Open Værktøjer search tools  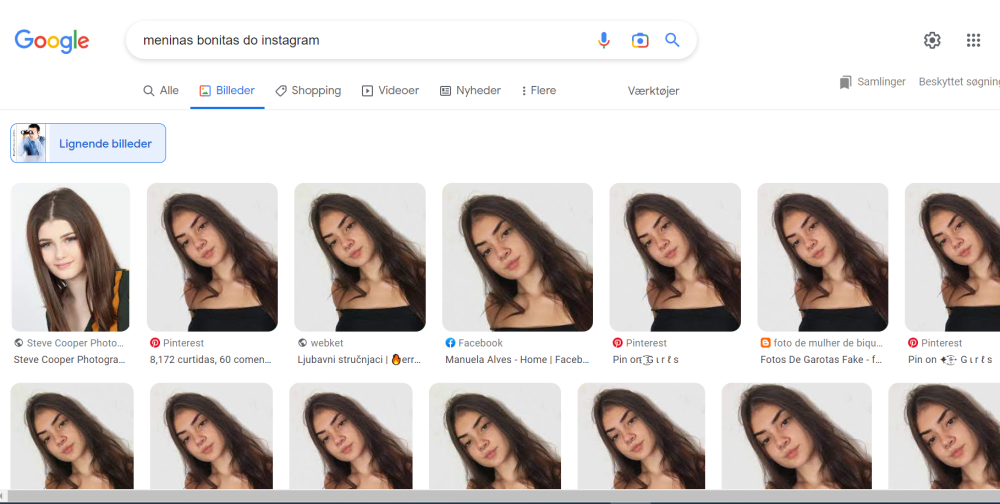tap(653, 91)
